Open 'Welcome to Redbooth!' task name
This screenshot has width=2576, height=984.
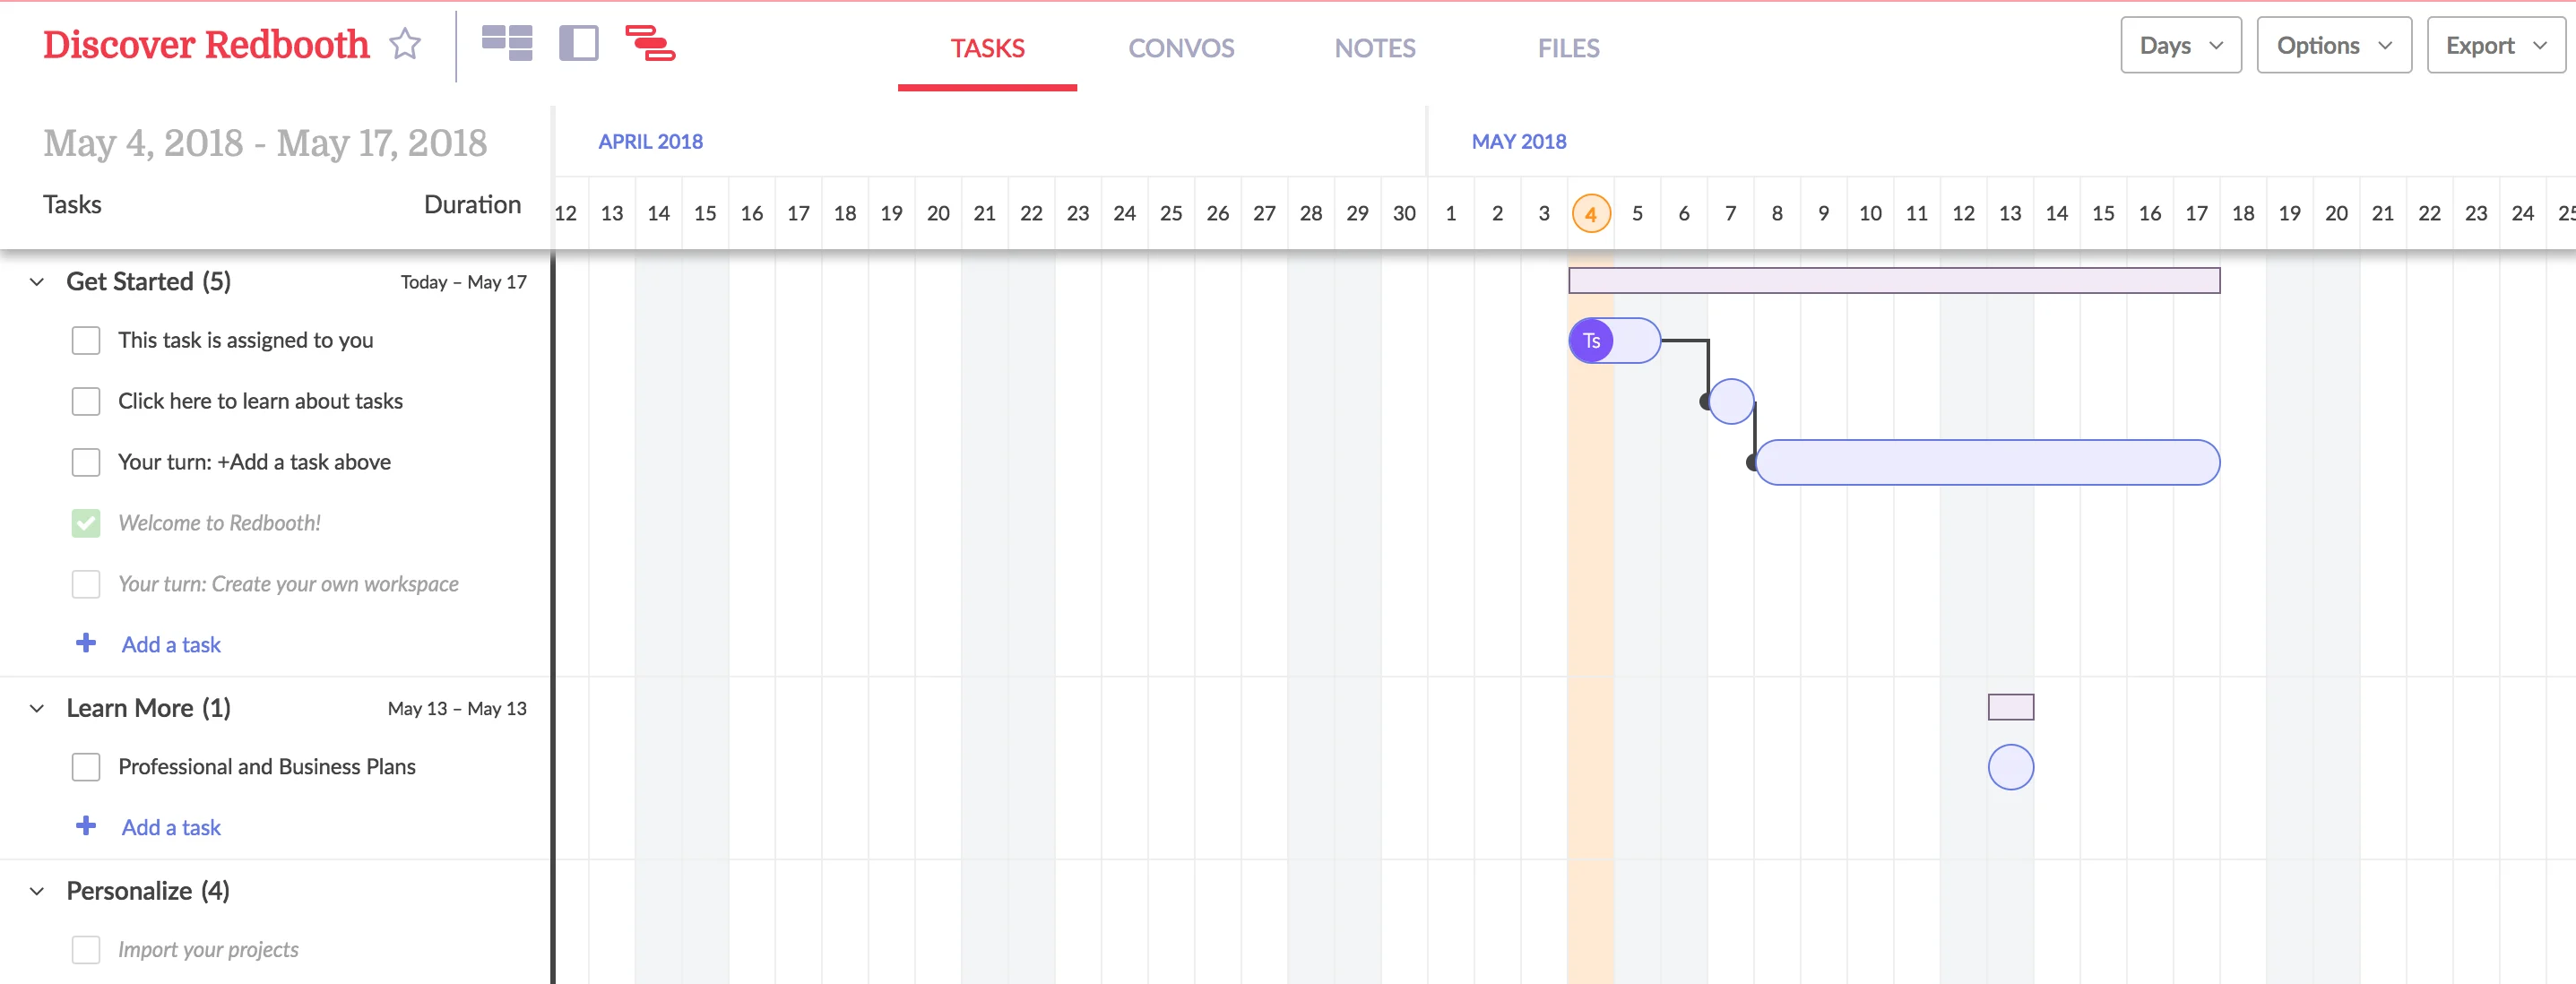[219, 523]
